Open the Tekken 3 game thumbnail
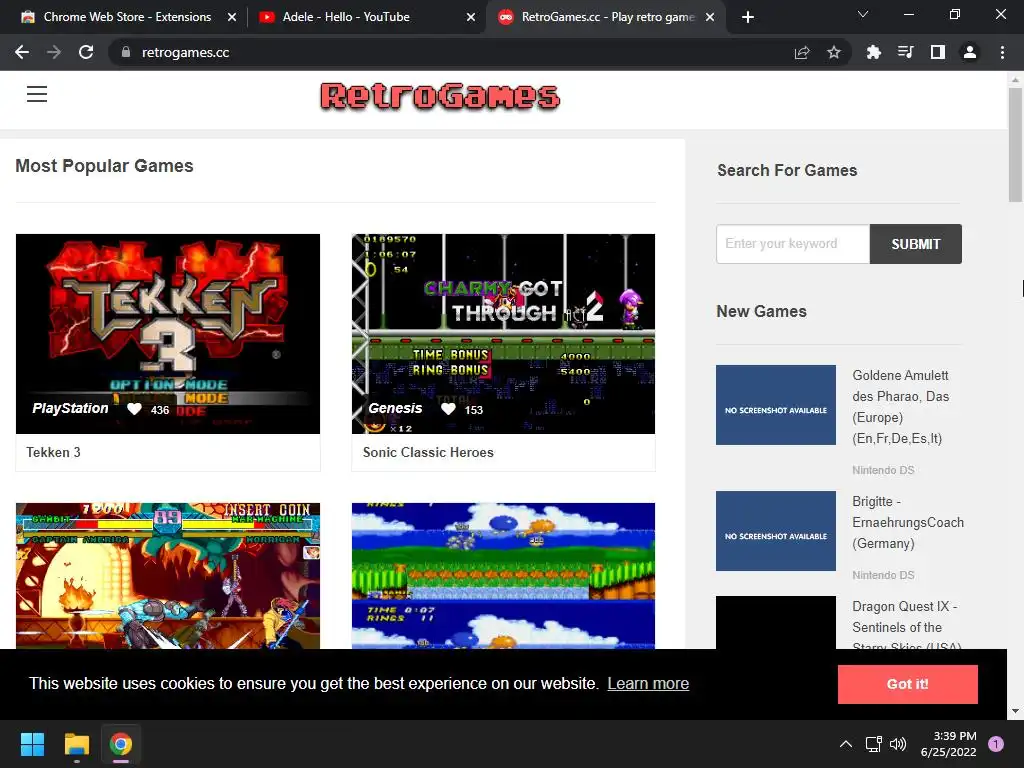This screenshot has height=768, width=1024. tap(168, 334)
